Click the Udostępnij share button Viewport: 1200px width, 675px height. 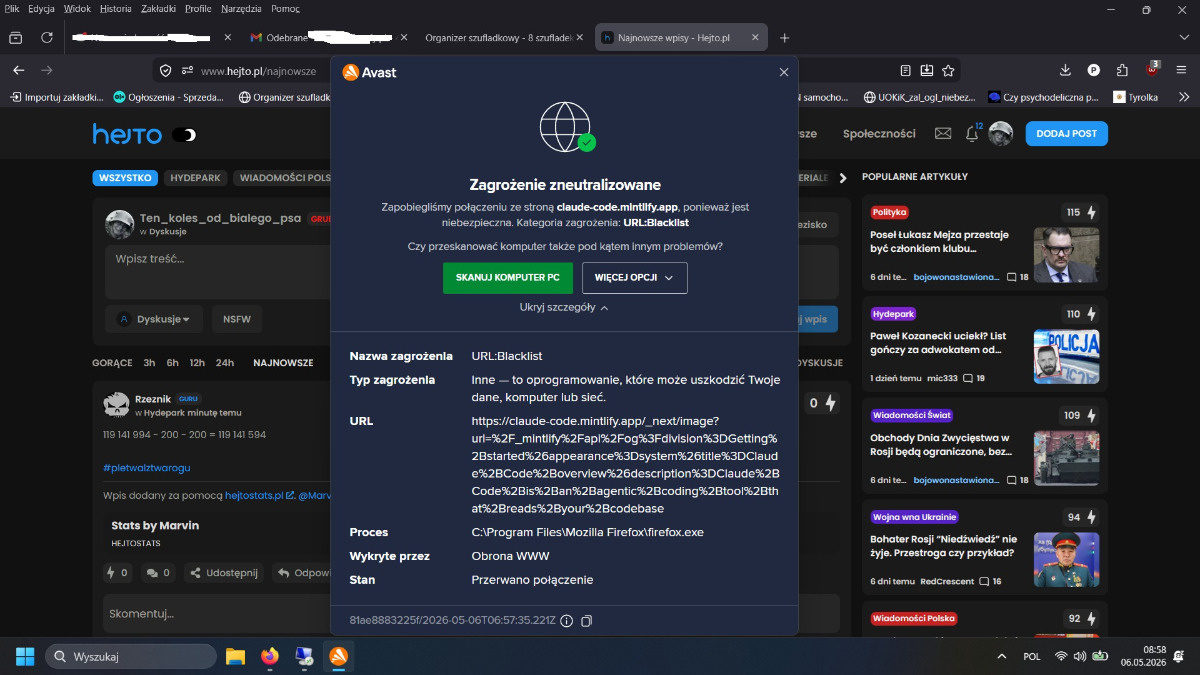tap(225, 573)
